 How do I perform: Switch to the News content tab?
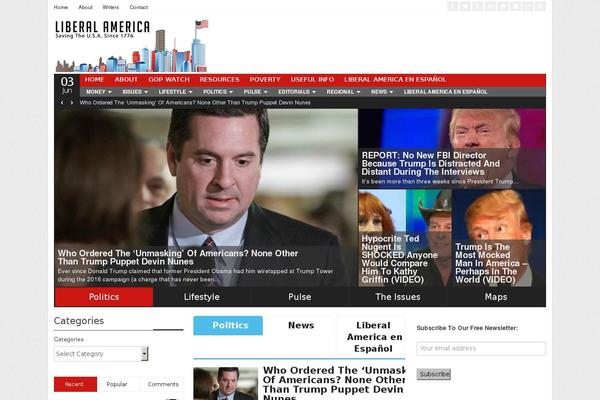(301, 325)
